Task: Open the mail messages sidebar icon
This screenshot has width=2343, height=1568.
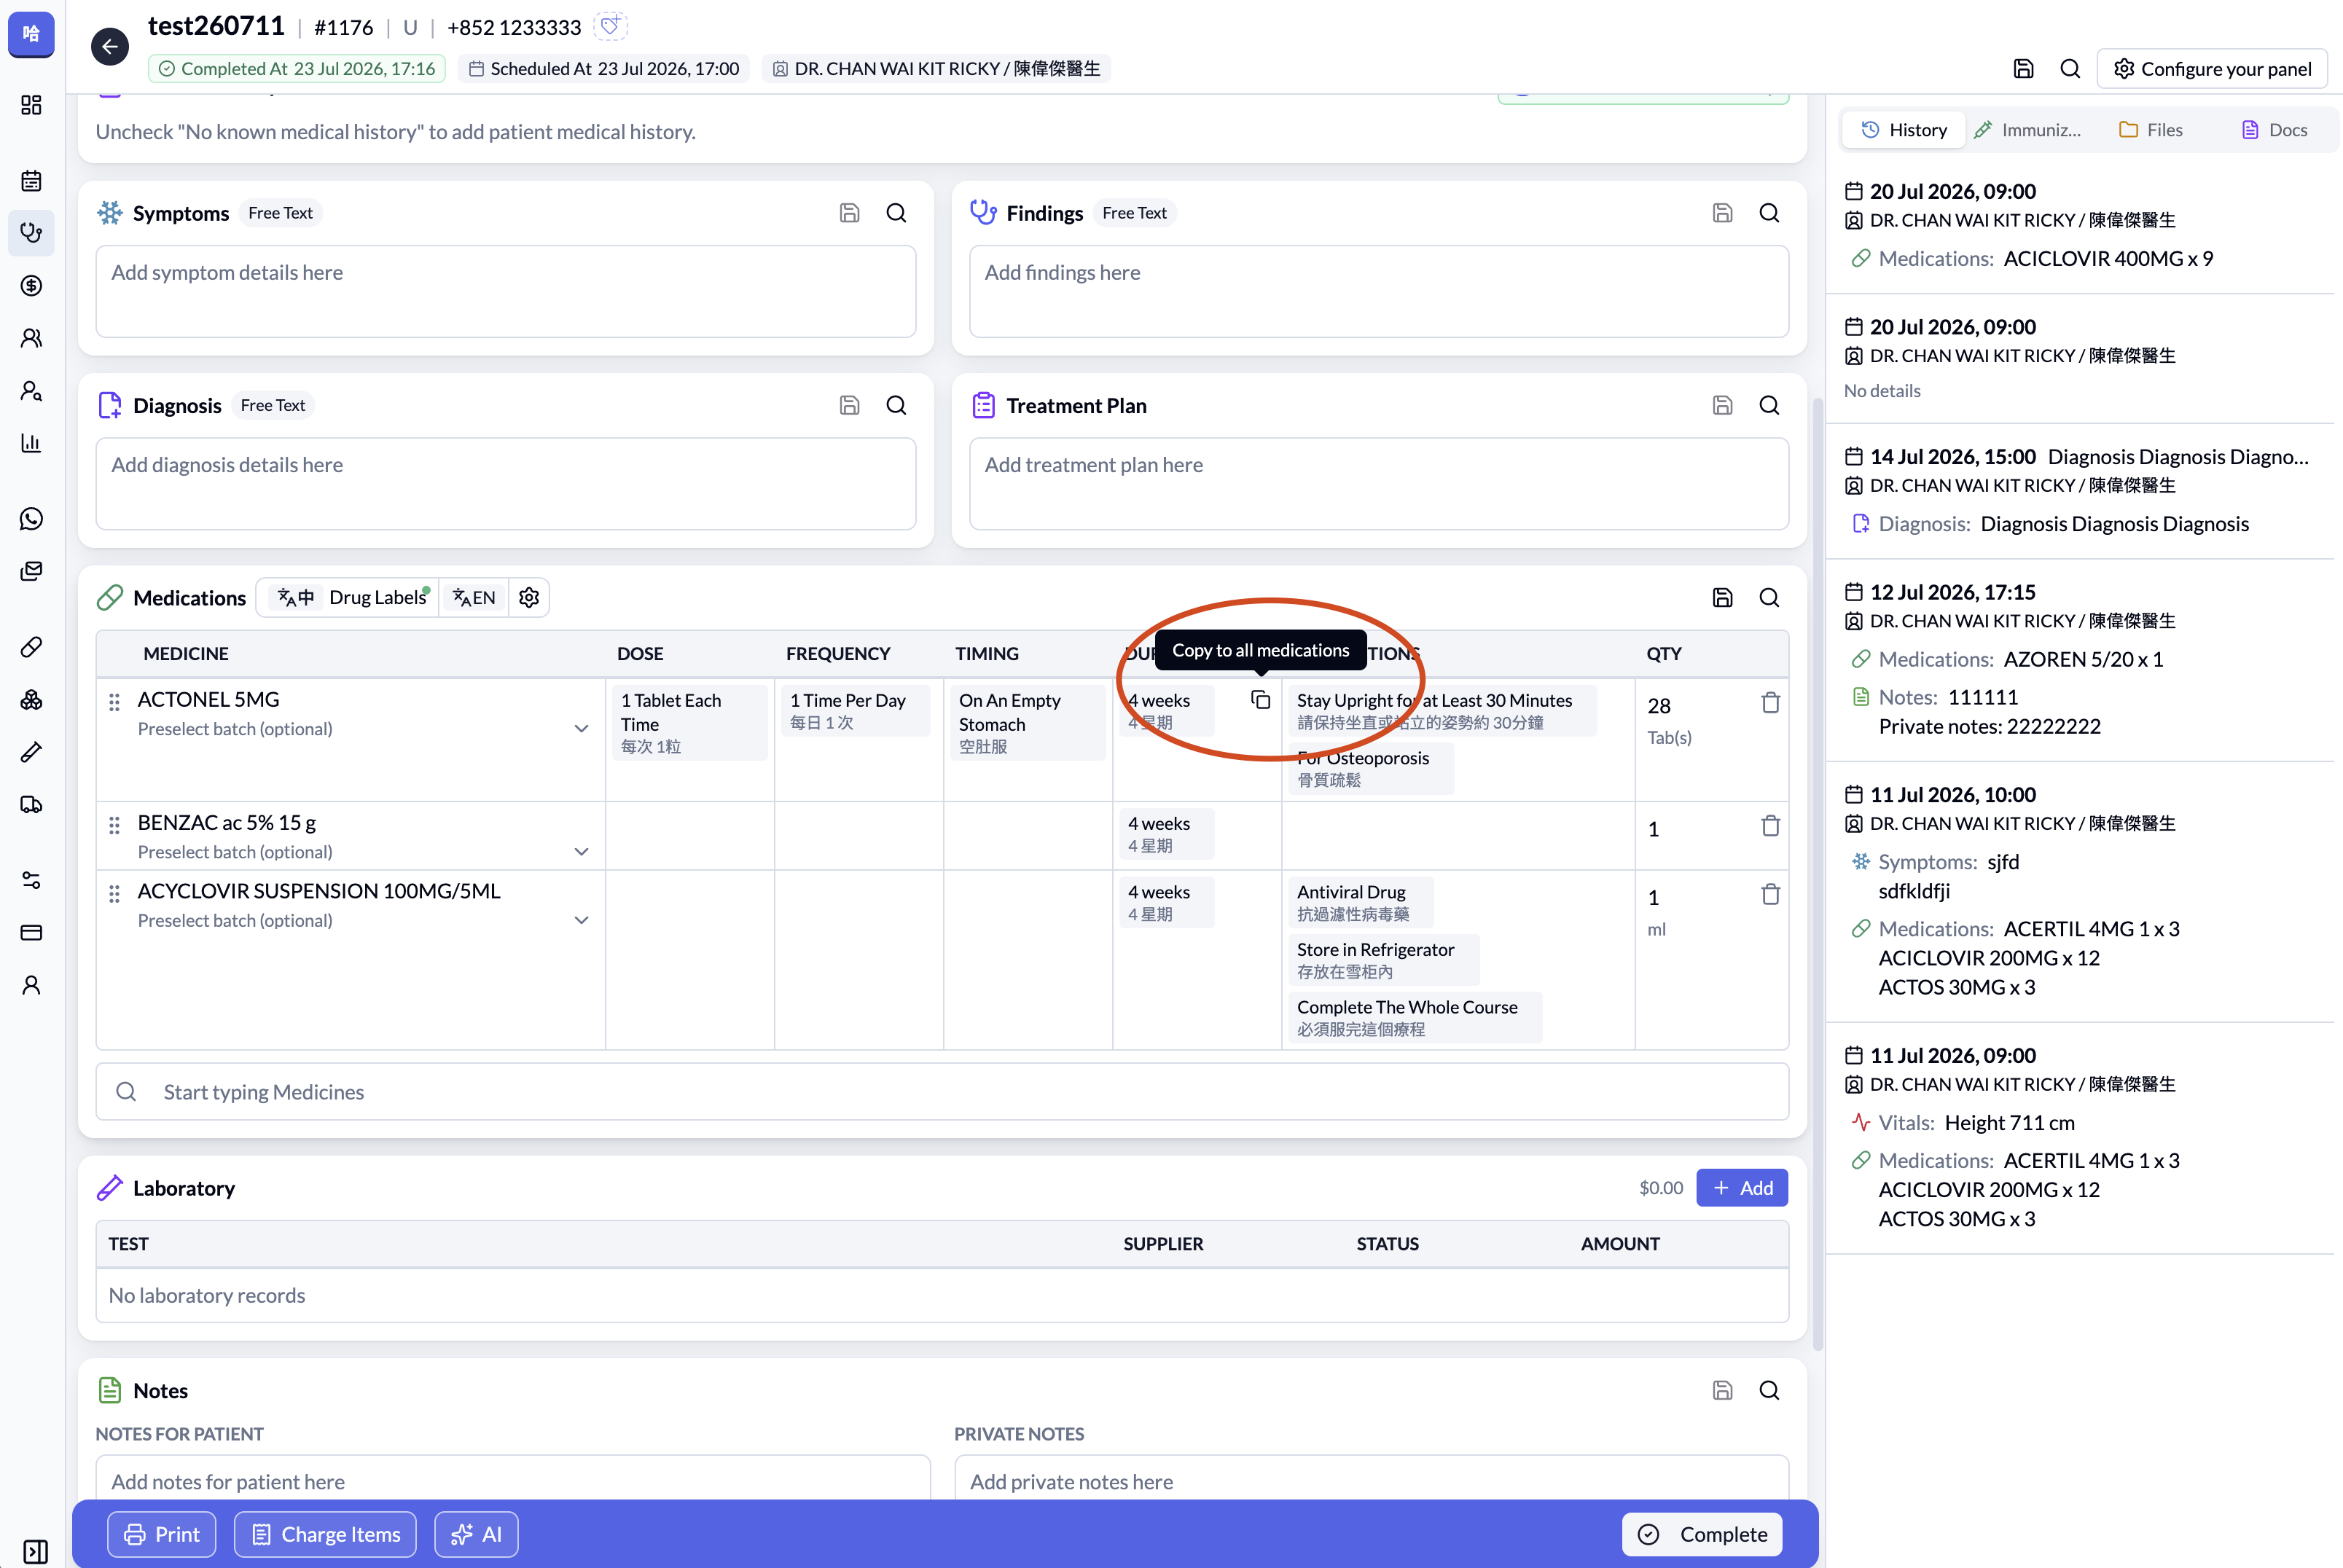Action: click(31, 571)
